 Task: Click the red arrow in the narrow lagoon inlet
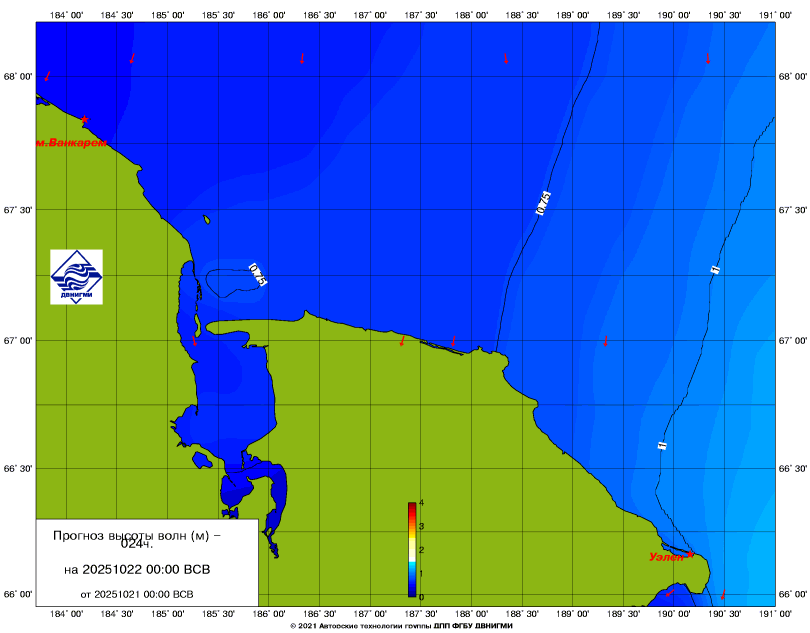195,341
